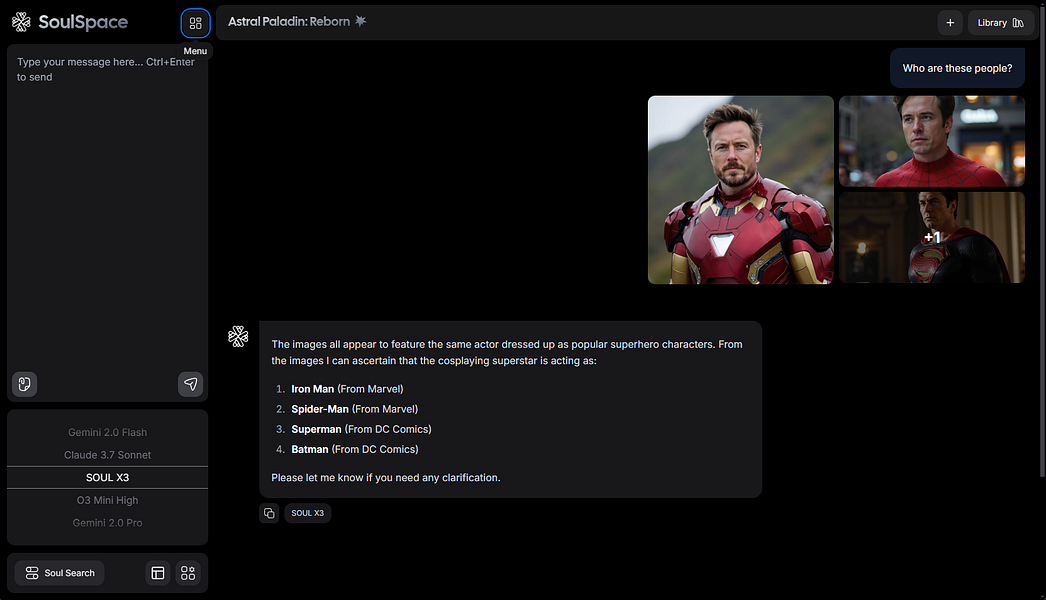
Task: Open the apps grid icon in bottom bar
Action: pyautogui.click(x=188, y=573)
